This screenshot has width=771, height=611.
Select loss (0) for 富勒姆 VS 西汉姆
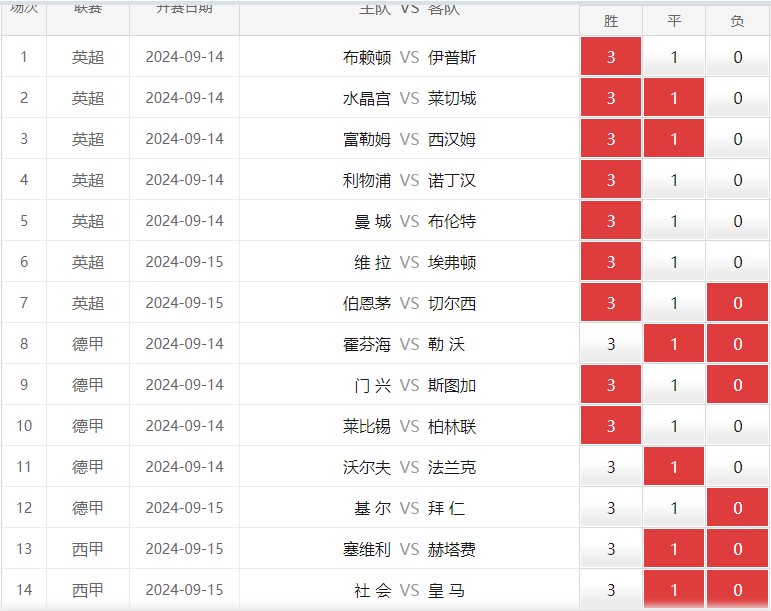pos(738,139)
